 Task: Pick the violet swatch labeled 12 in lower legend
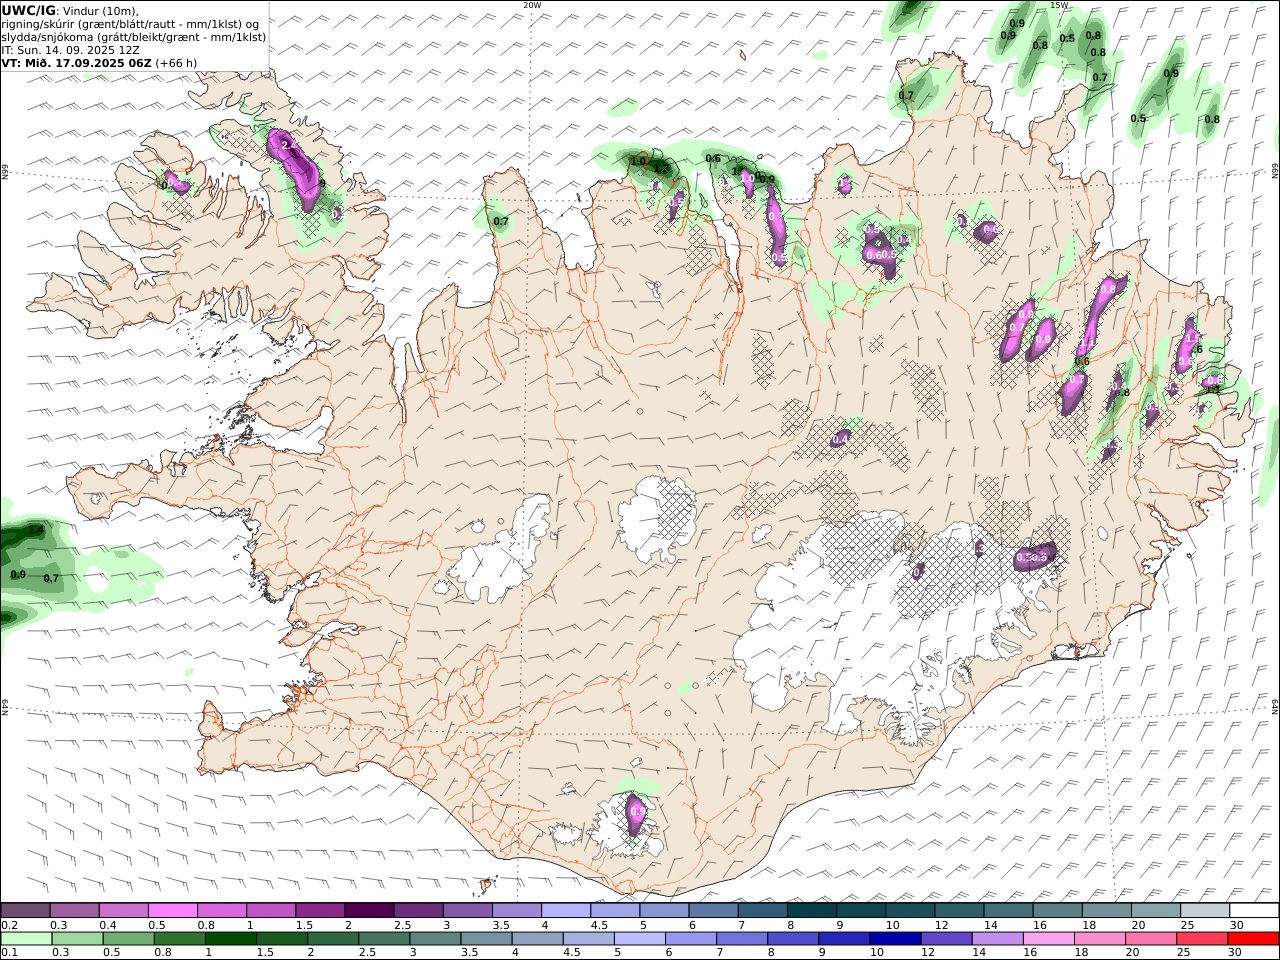tap(946, 939)
